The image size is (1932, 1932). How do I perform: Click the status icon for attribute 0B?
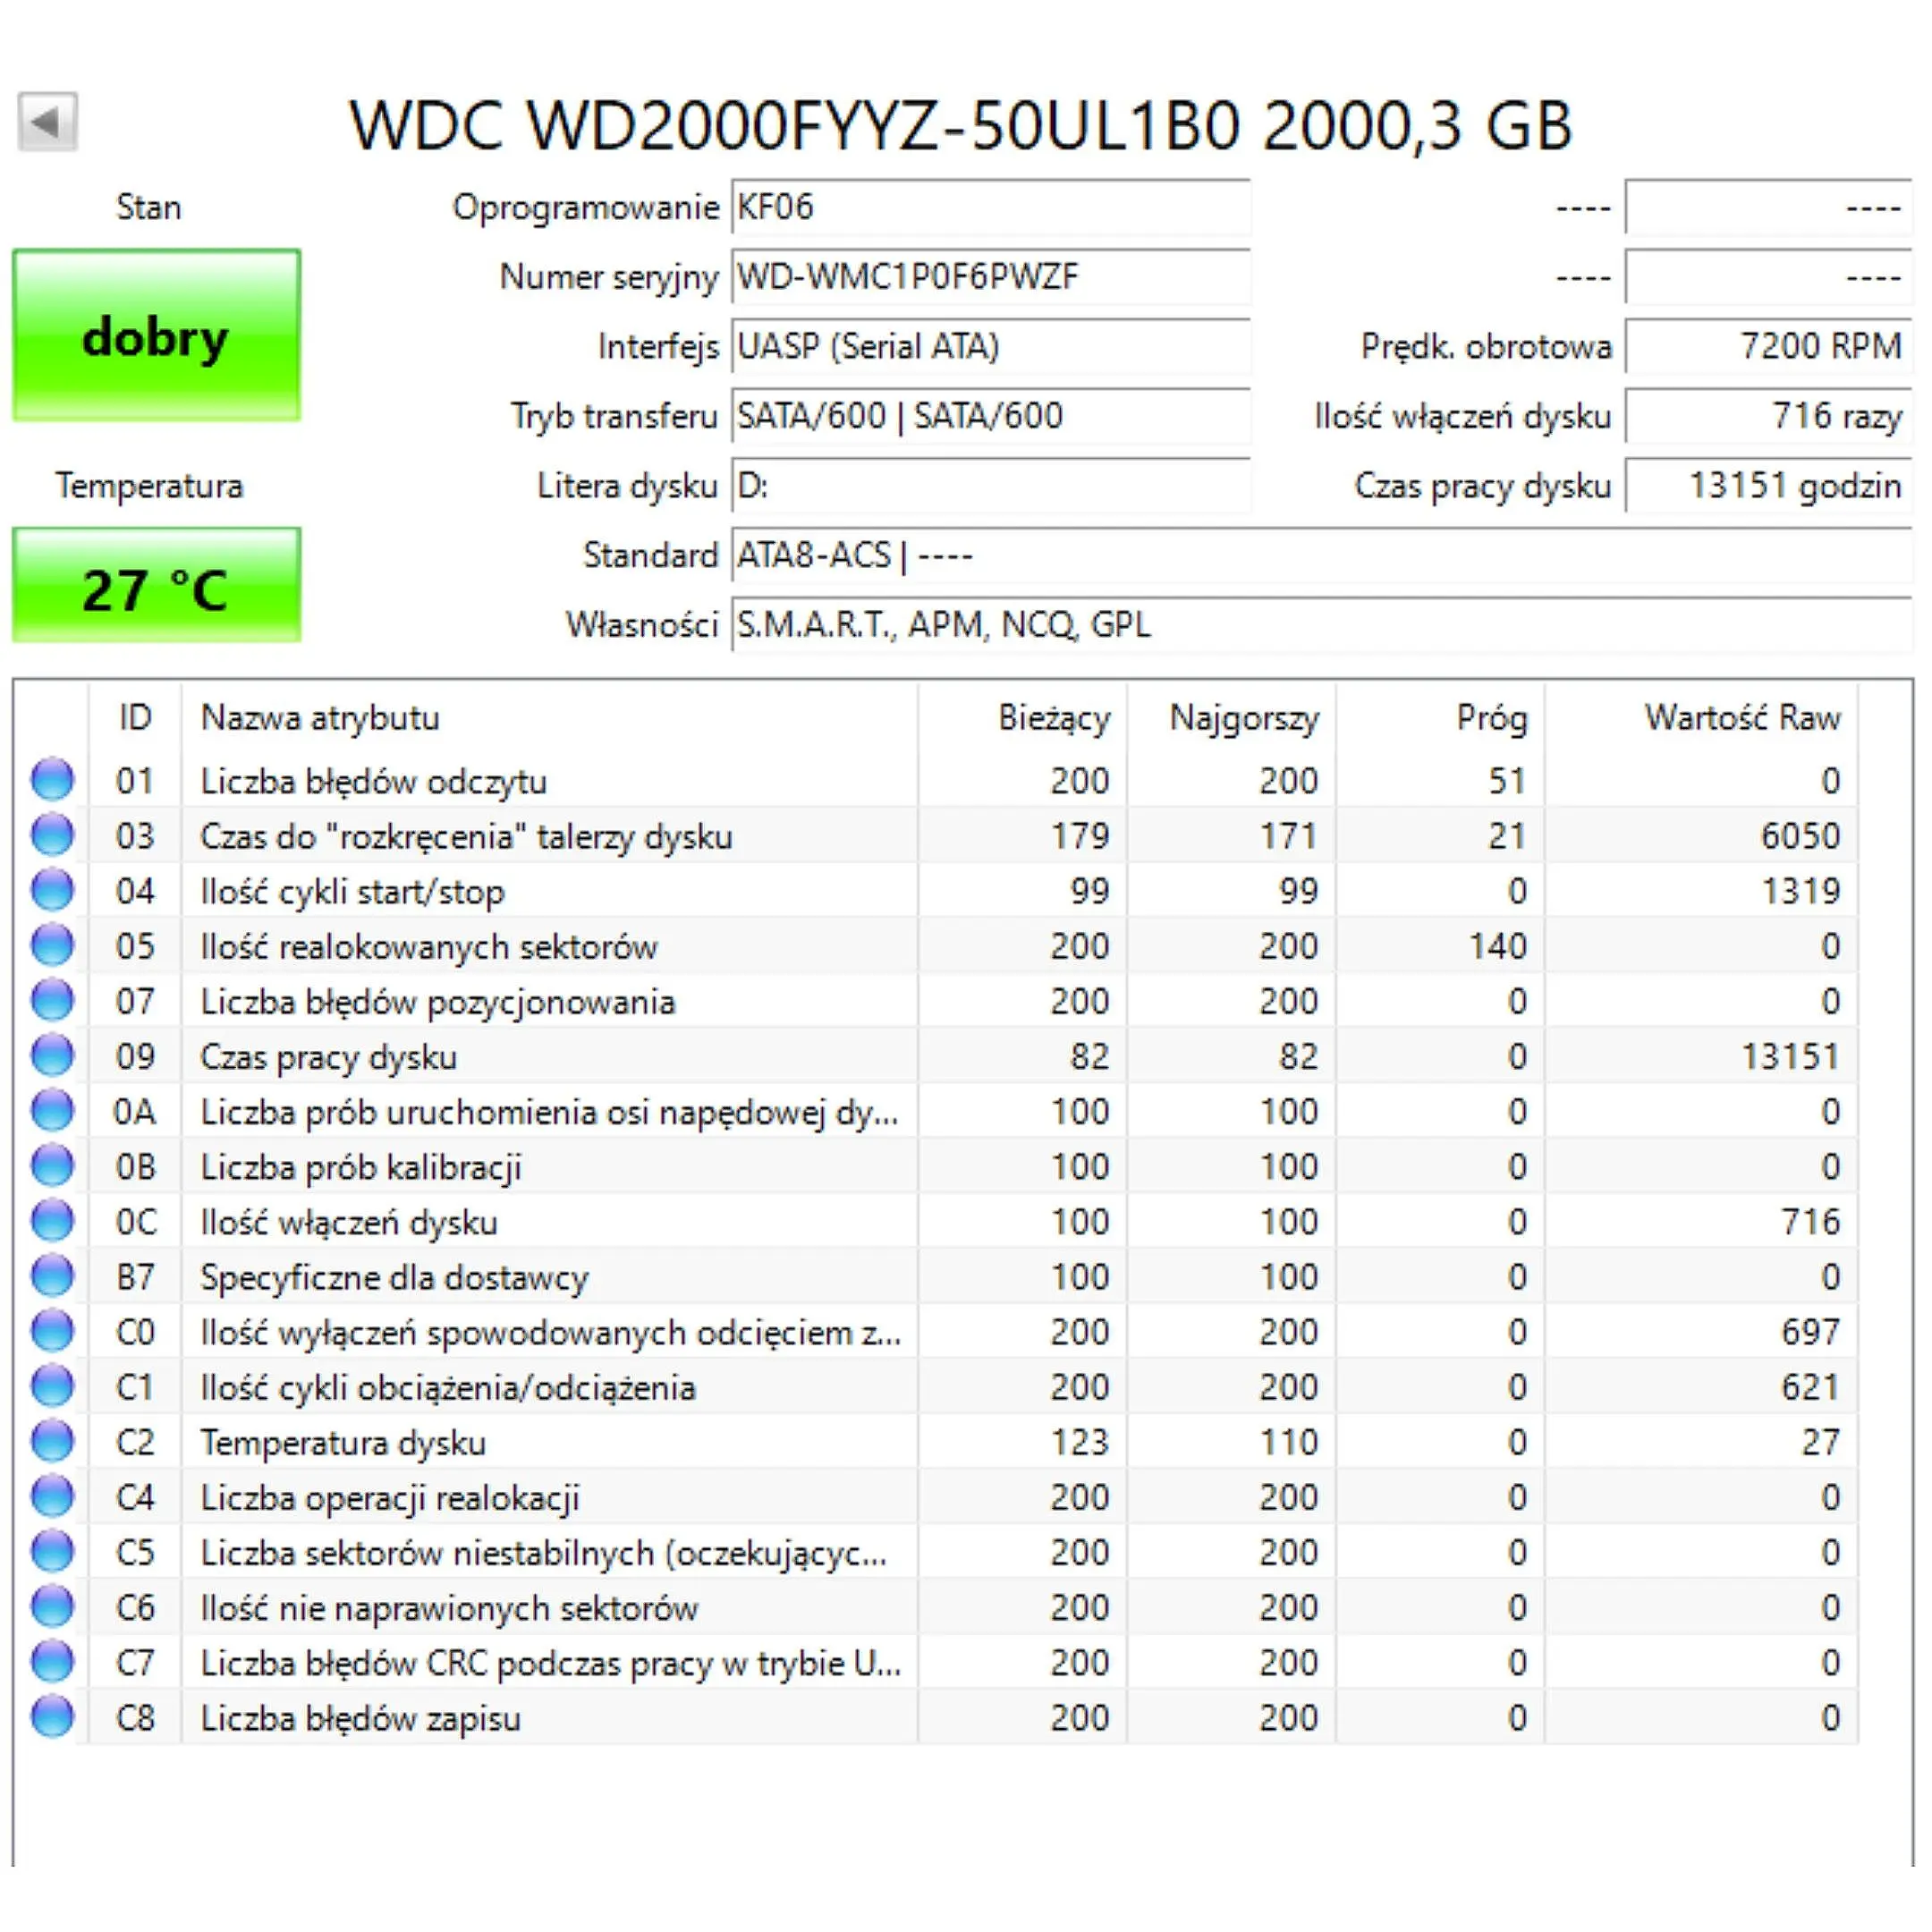tap(52, 1166)
